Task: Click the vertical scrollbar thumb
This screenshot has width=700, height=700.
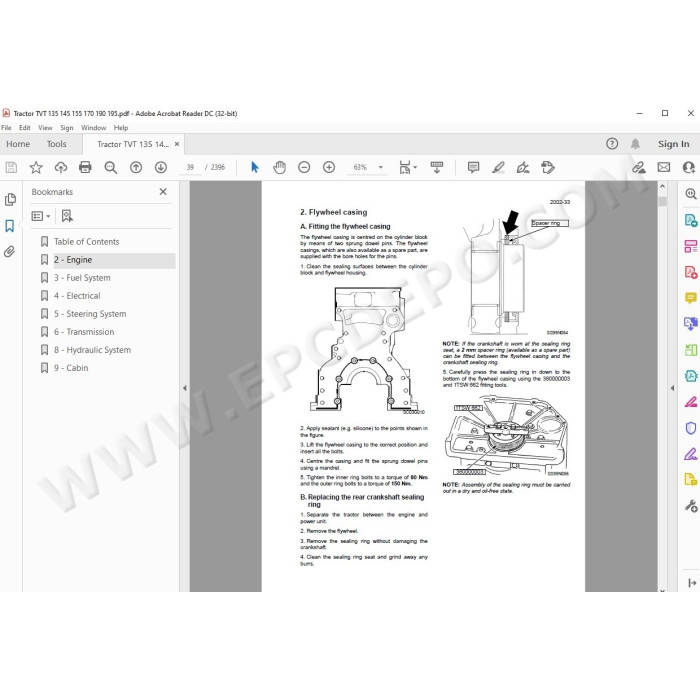Action: click(x=662, y=201)
